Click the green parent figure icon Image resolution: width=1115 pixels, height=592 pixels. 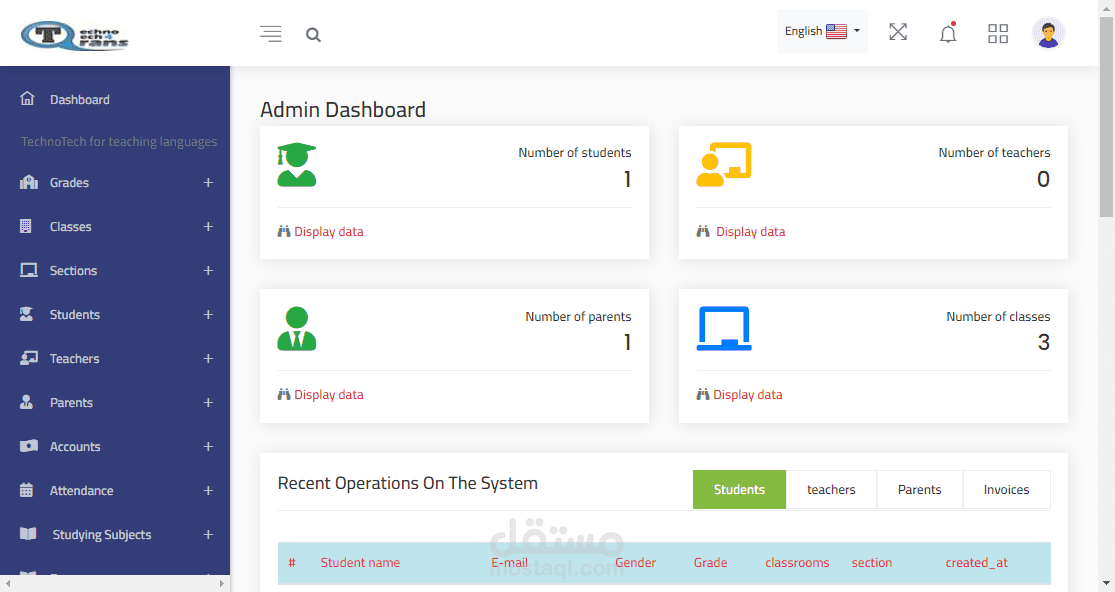(297, 328)
